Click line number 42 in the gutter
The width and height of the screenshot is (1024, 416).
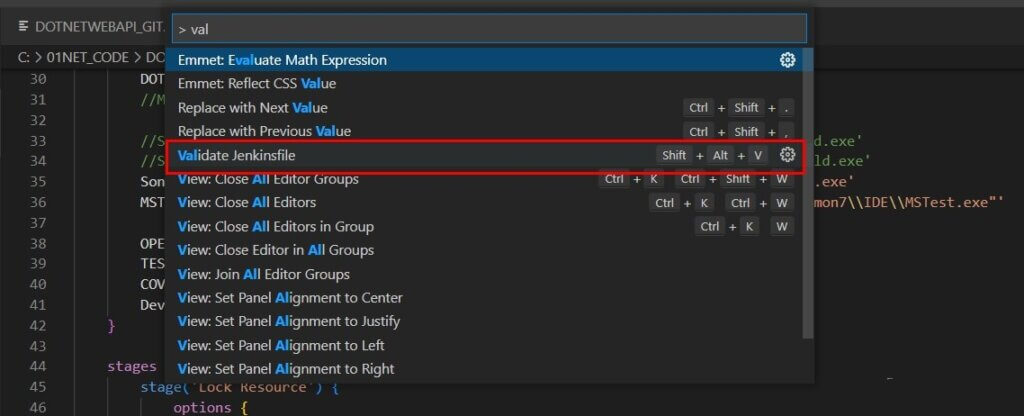(39, 325)
